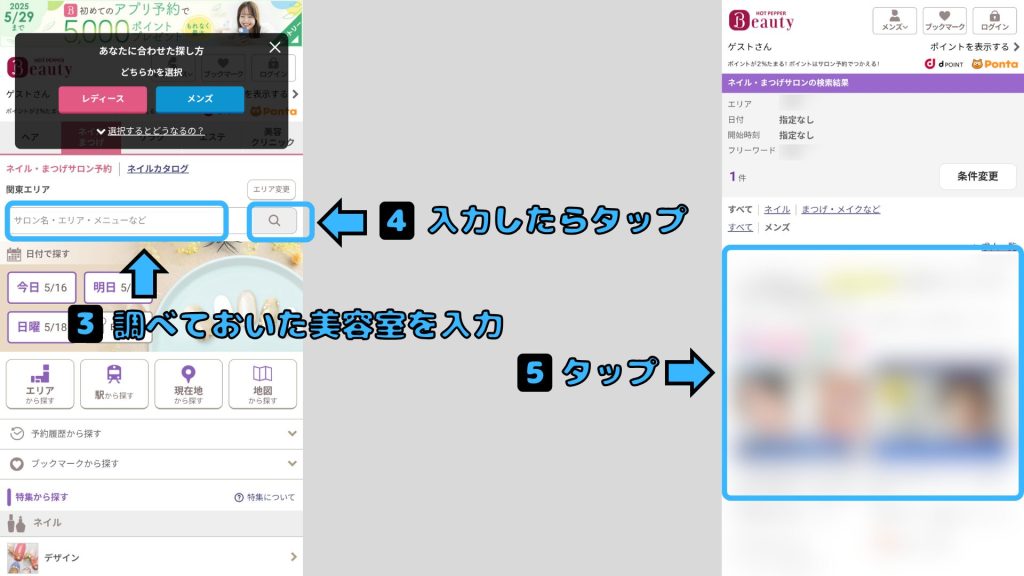Image resolution: width=1024 pixels, height=576 pixels.
Task: Click the 条件変更 button
Action: (x=977, y=176)
